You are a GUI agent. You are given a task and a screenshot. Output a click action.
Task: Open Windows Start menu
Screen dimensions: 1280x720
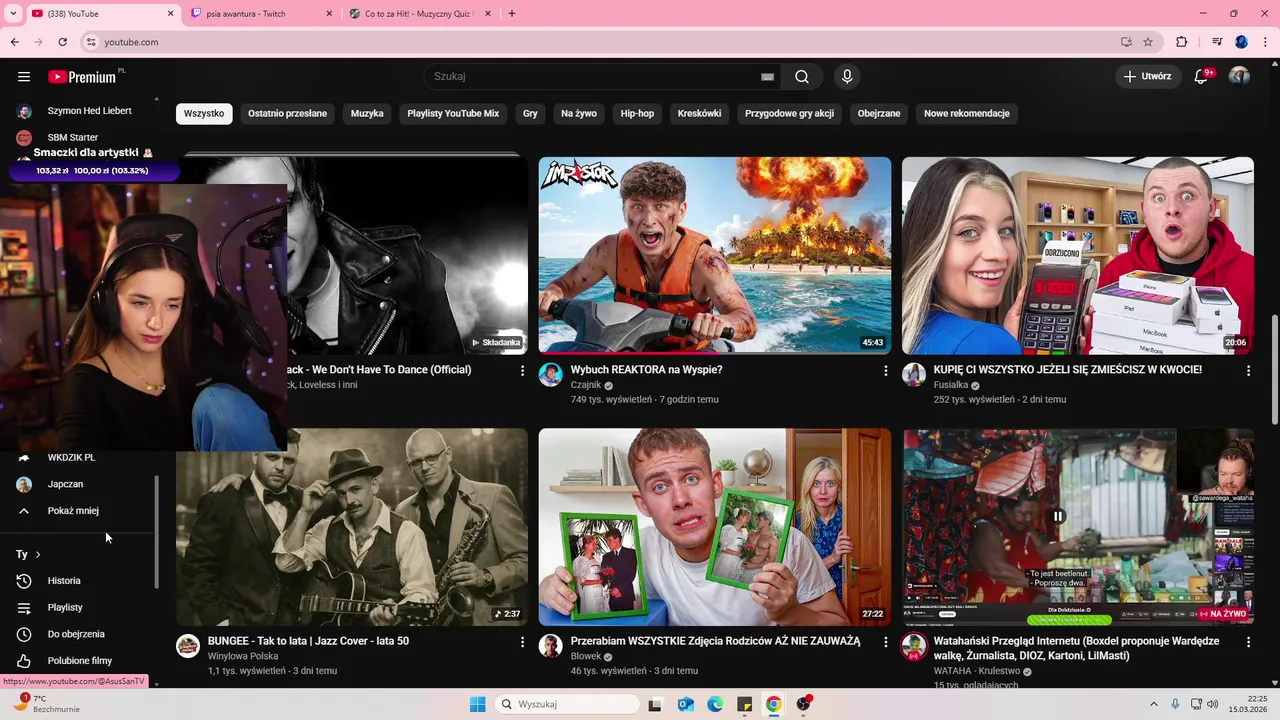478,705
